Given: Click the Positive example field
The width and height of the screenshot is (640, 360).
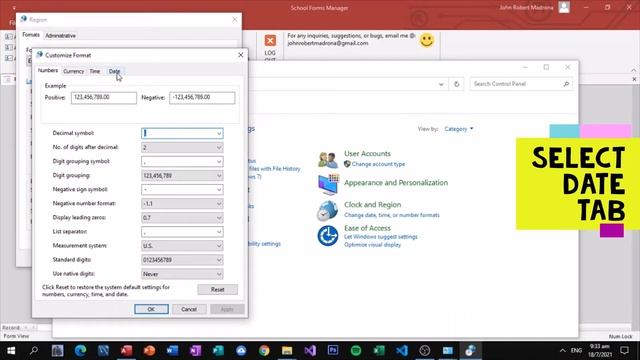Looking at the screenshot, I should [104, 98].
